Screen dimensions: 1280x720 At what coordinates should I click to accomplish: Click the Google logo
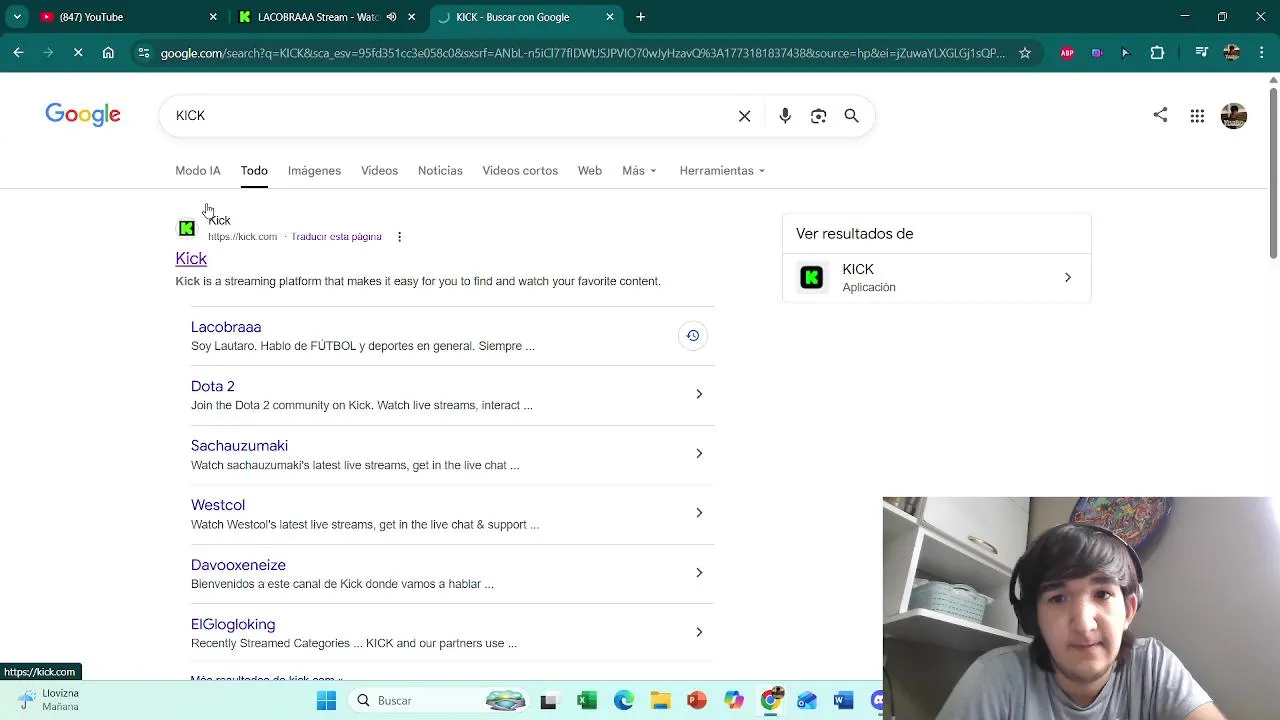coord(83,115)
